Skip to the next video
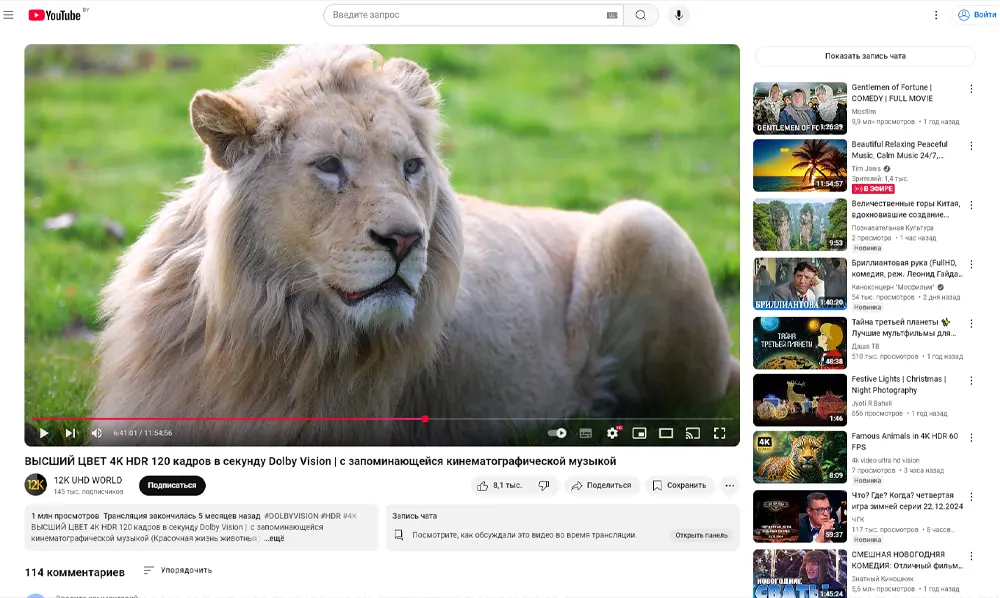1000x598 pixels. 70,433
